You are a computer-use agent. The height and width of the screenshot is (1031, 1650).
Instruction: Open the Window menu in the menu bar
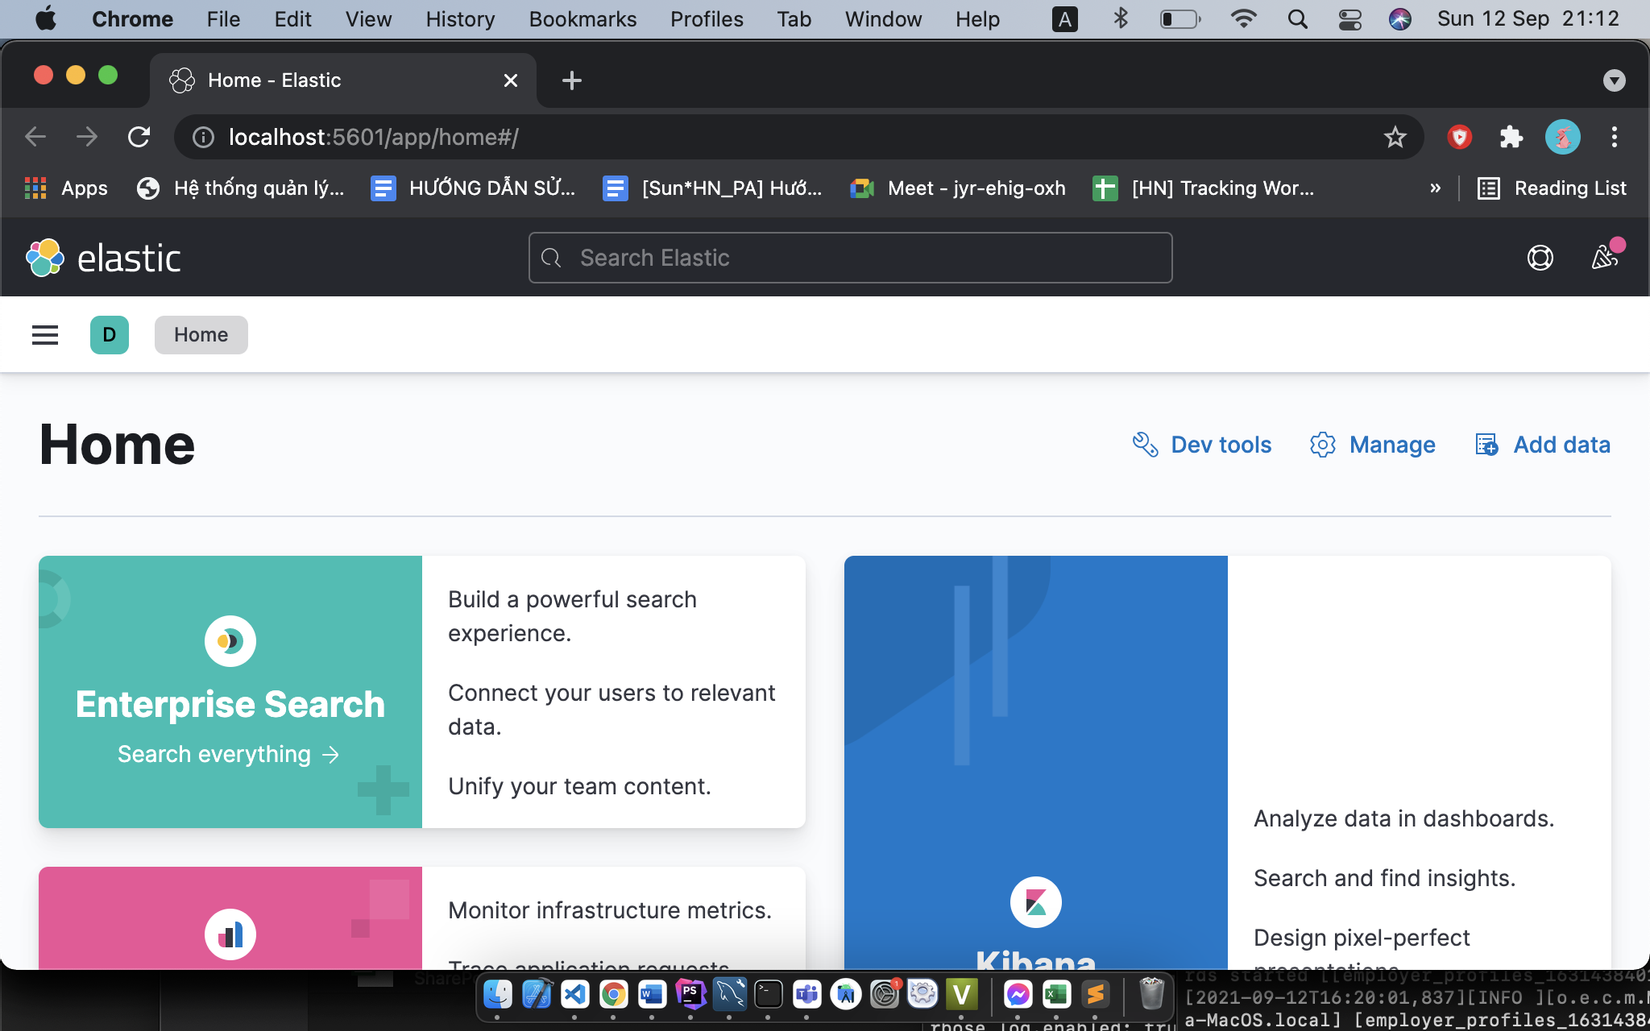coord(883,19)
